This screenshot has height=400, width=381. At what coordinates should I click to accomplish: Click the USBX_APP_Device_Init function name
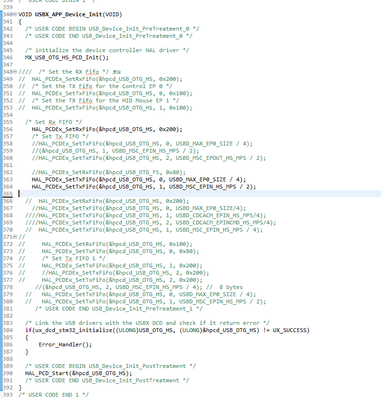[x=68, y=15]
